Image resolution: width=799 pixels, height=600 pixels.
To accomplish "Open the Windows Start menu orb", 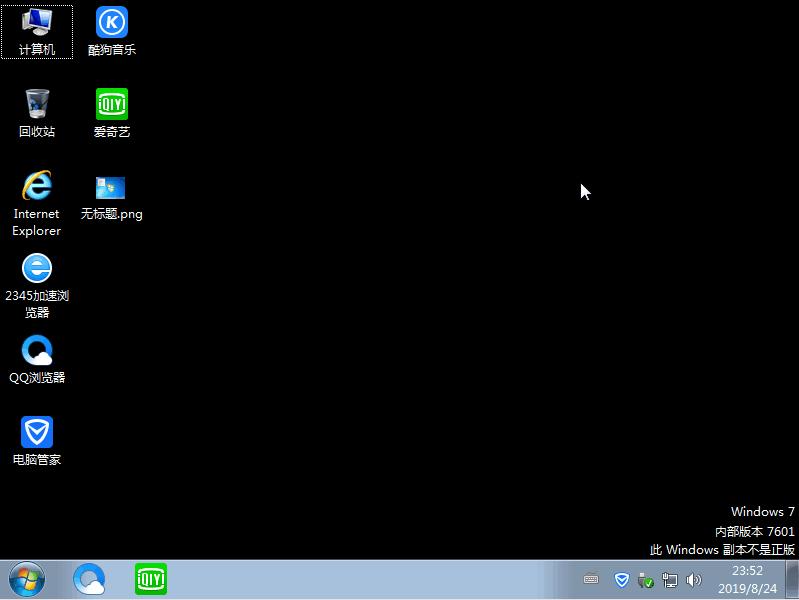I will pos(26,579).
